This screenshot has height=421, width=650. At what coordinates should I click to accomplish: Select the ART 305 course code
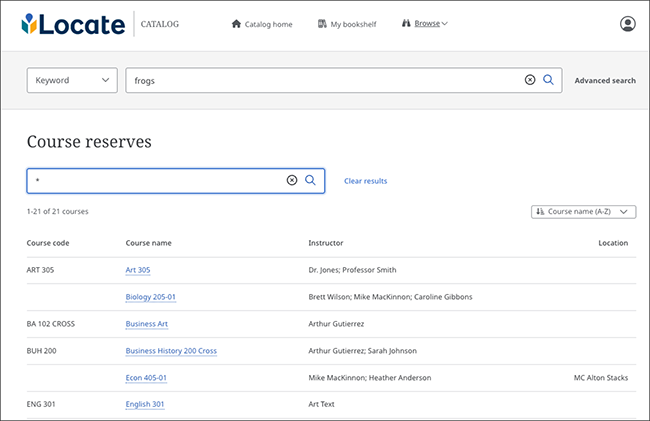40,270
